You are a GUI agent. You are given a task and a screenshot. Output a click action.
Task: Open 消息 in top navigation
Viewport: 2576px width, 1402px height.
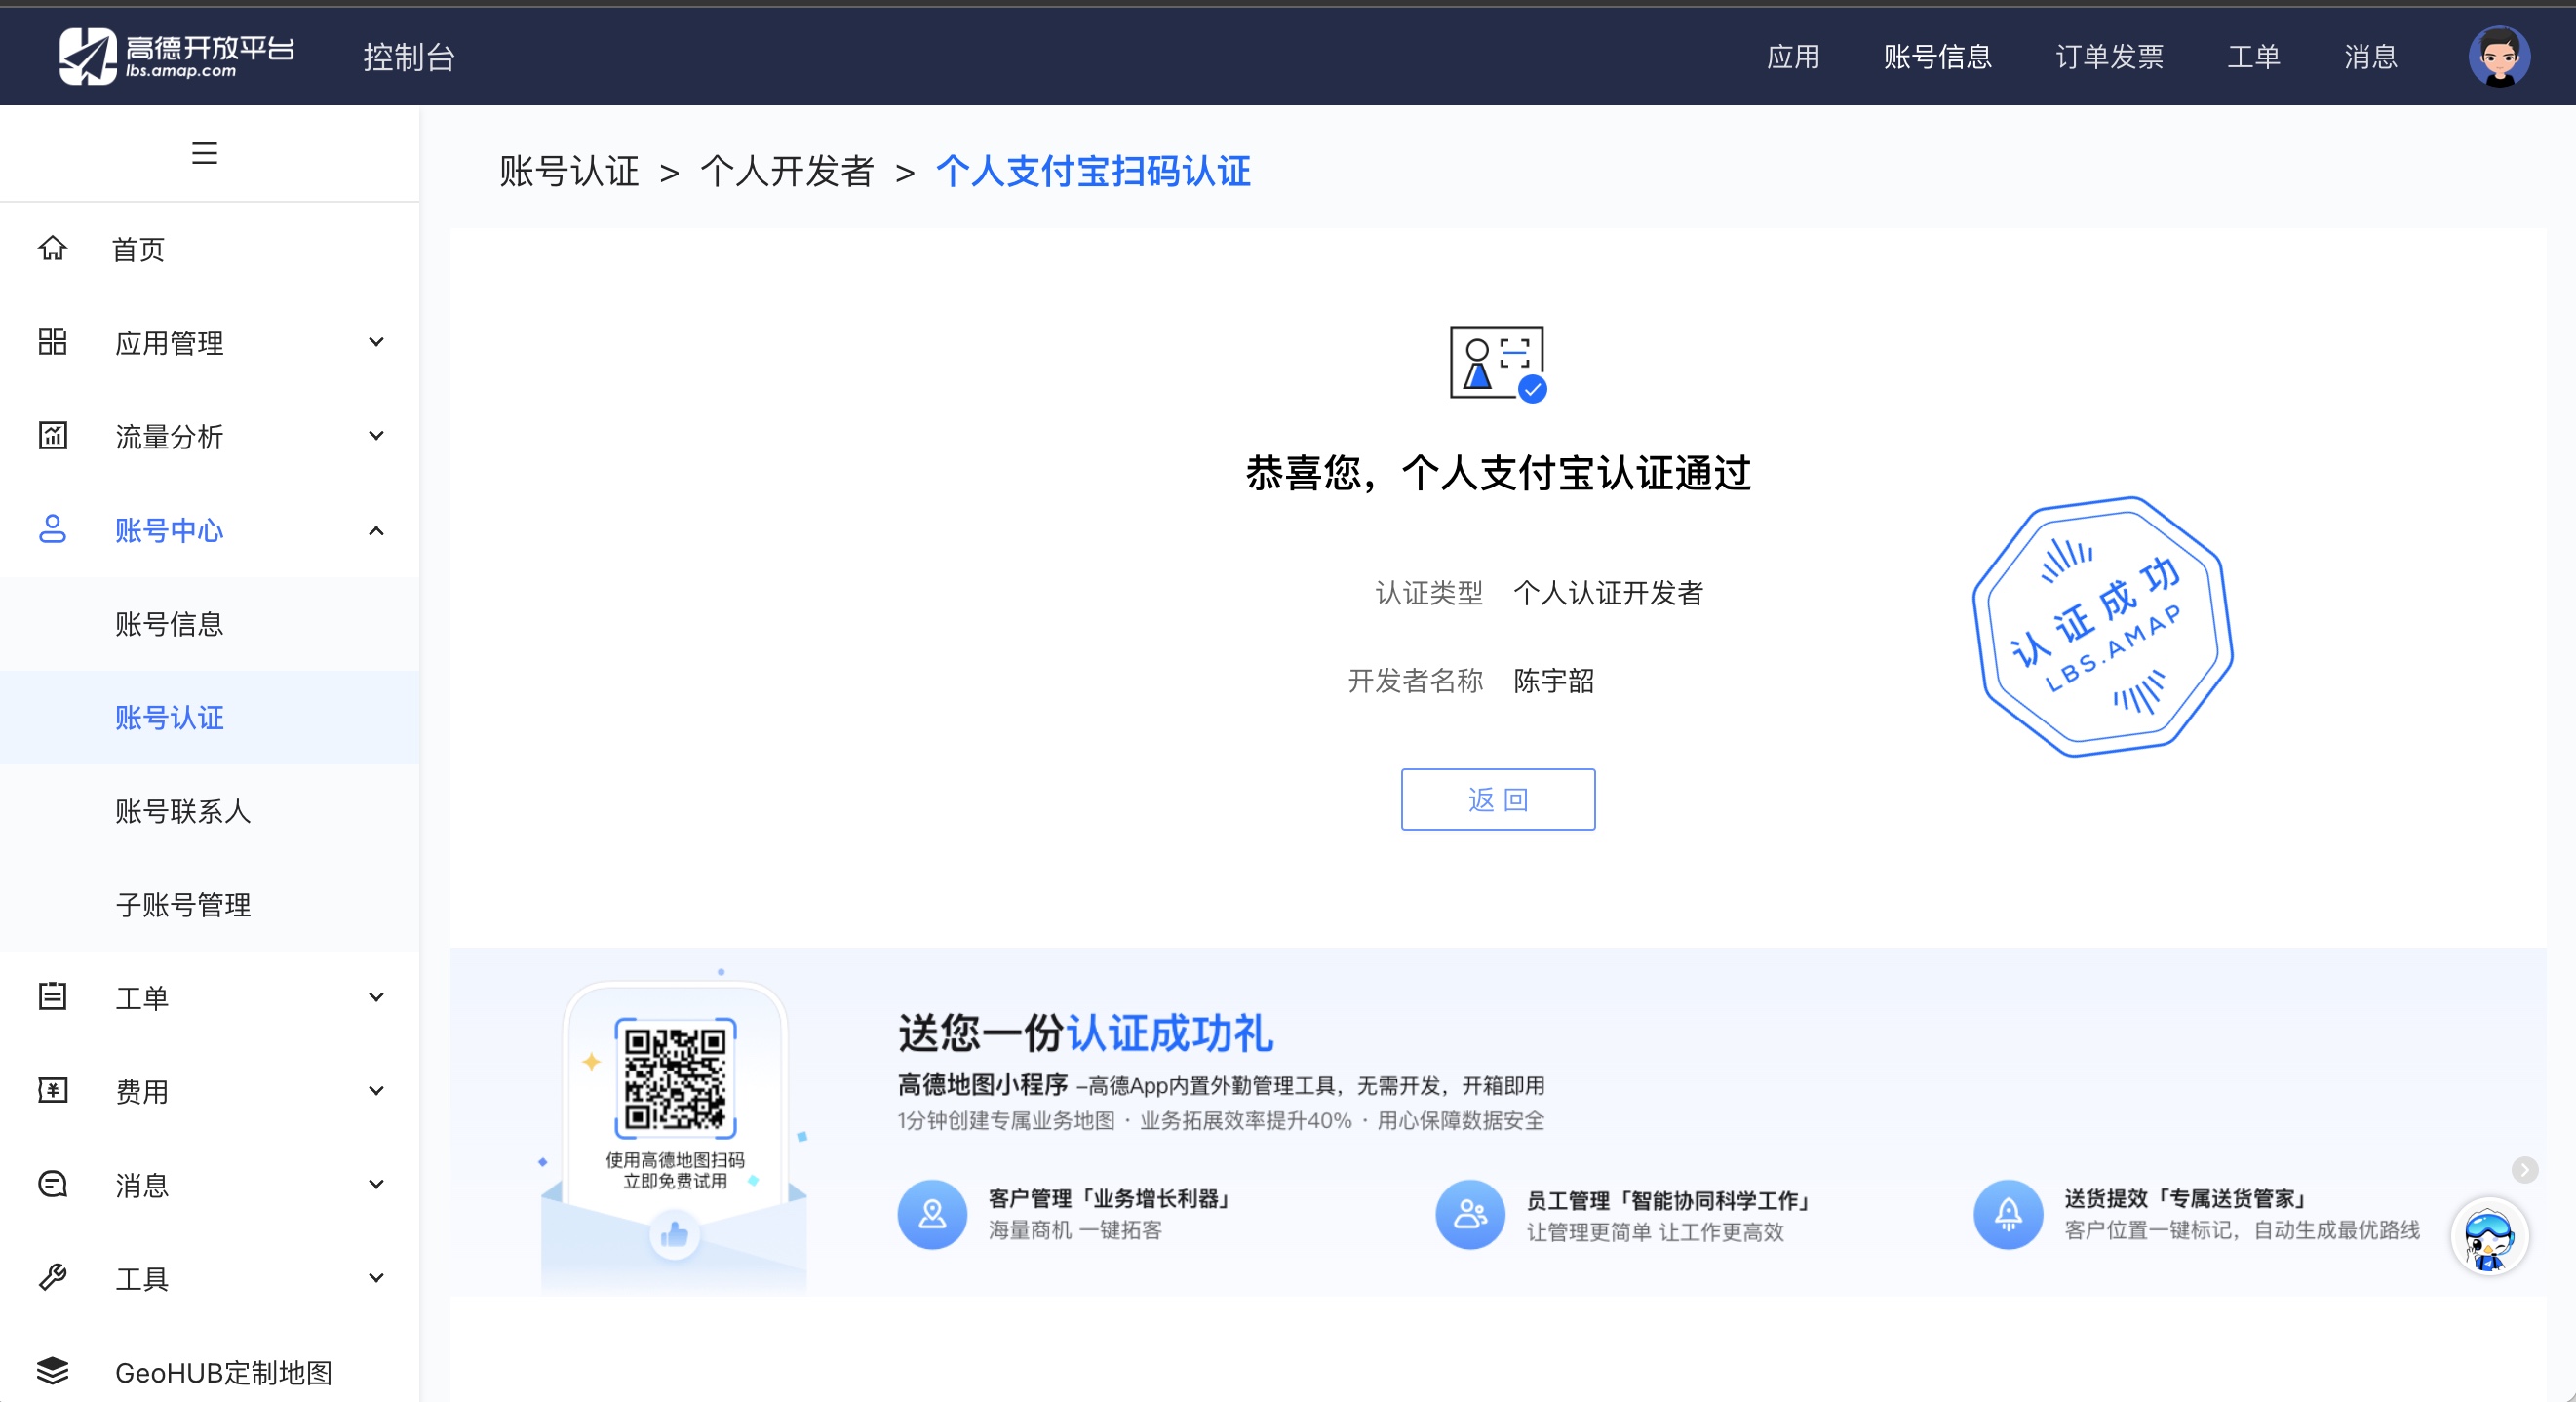2370,57
